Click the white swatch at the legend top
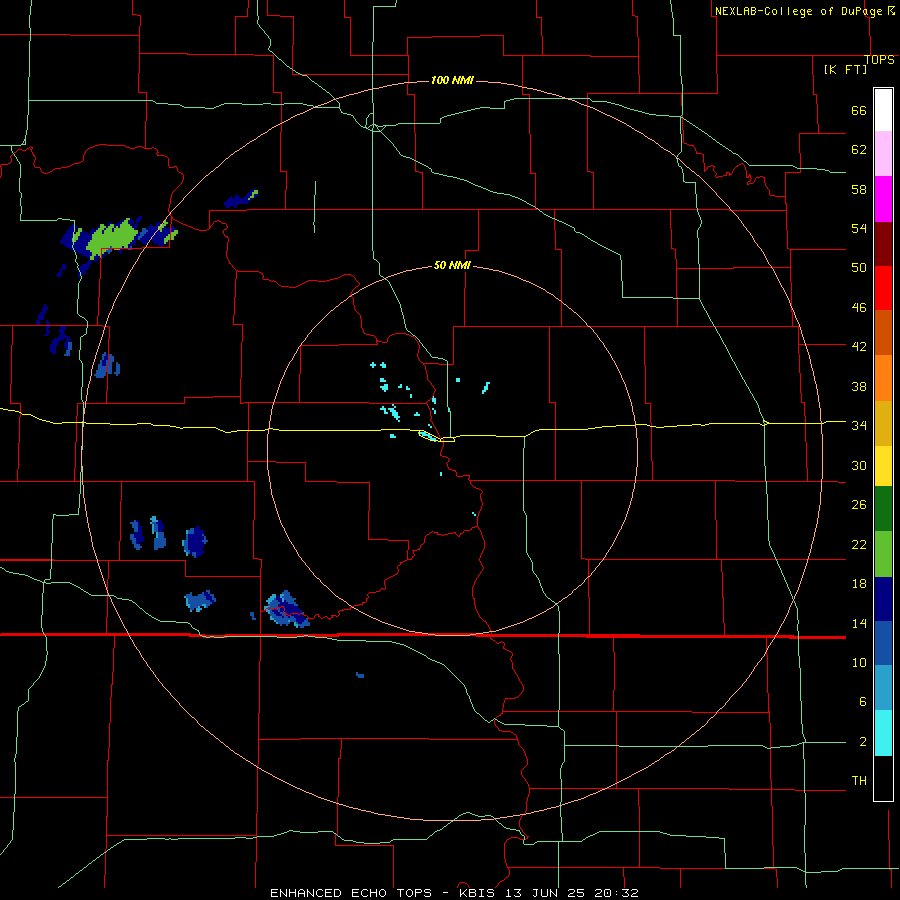 [x=883, y=110]
